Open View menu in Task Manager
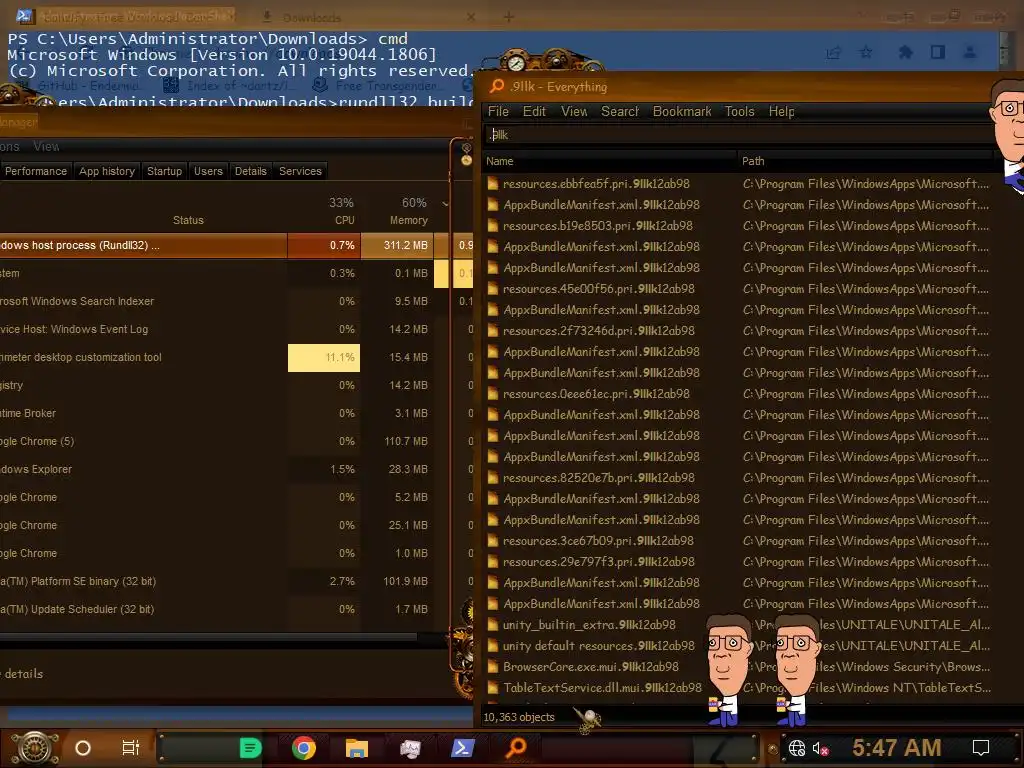This screenshot has width=1024, height=768. pyautogui.click(x=46, y=147)
